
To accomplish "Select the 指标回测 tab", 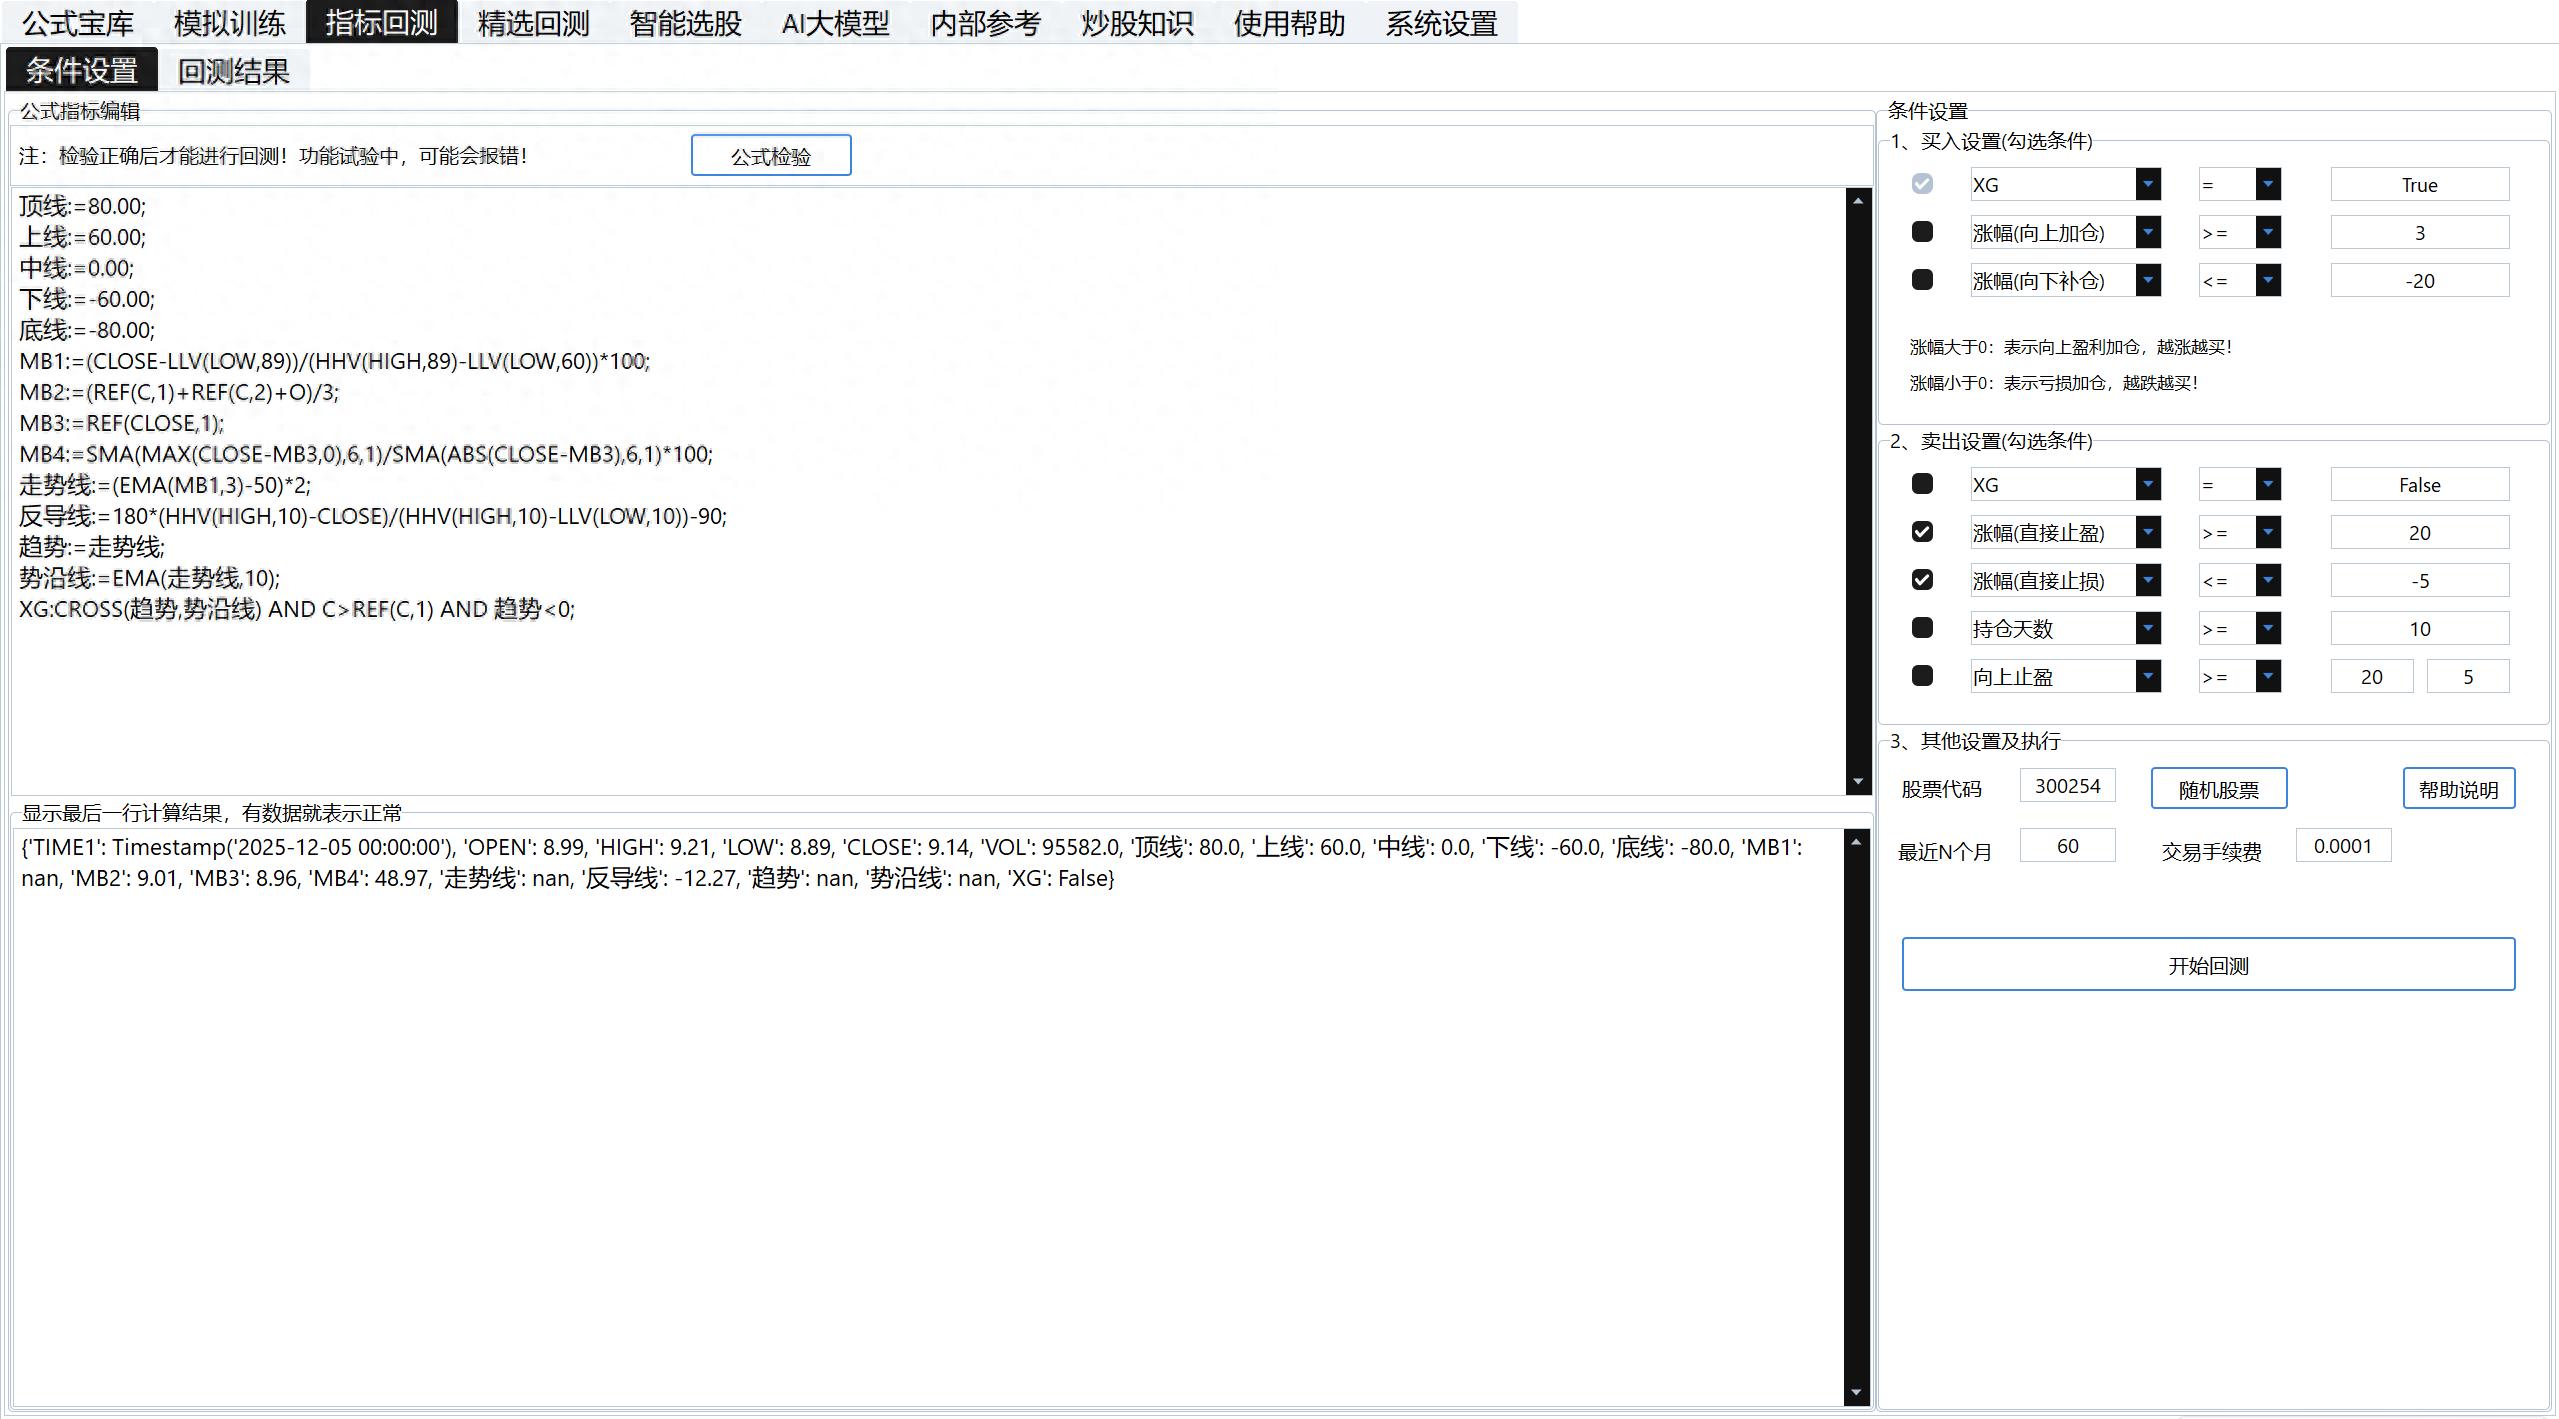I will (382, 22).
